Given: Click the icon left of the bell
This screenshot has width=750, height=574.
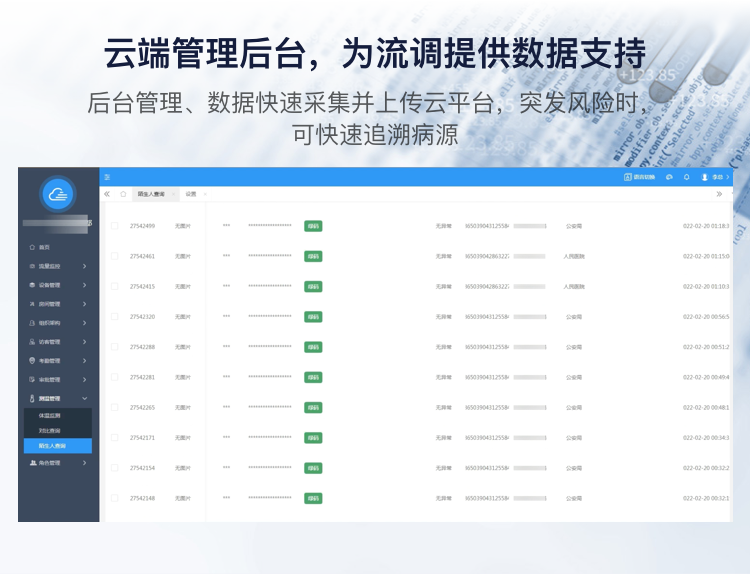Looking at the screenshot, I should point(669,177).
